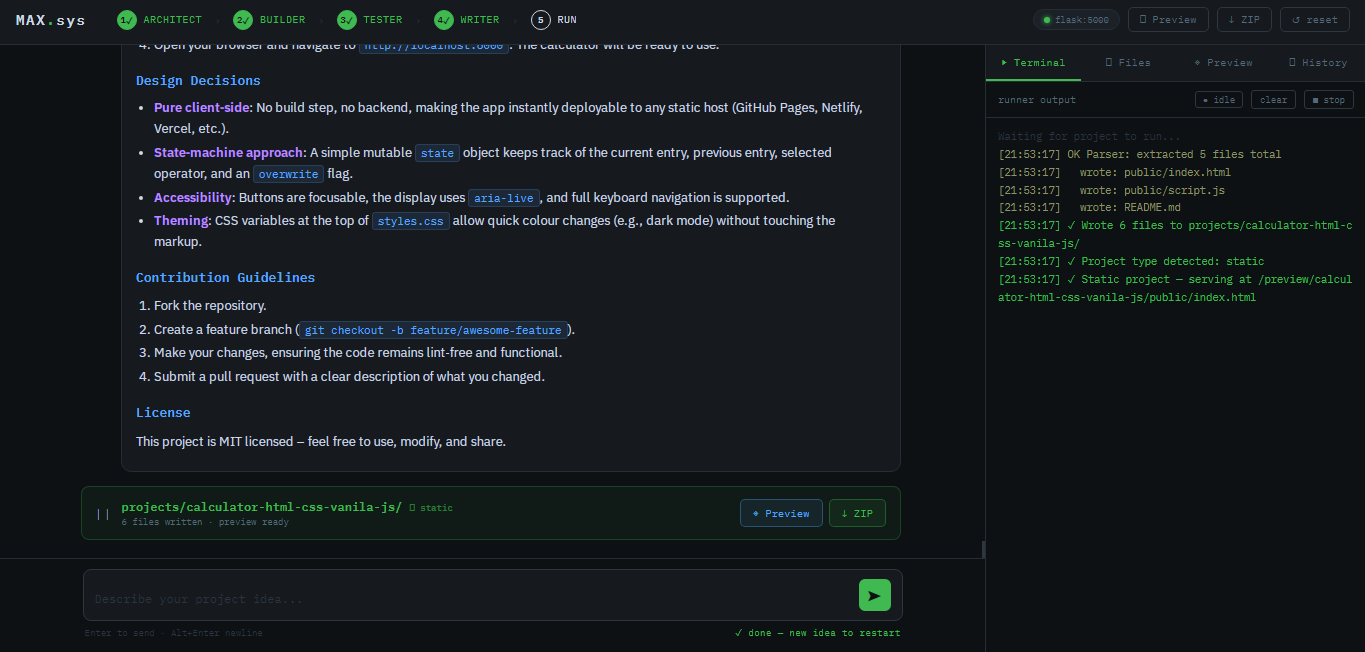1365x652 pixels.
Task: Select the Tester step 3 circle
Action: tap(347, 20)
